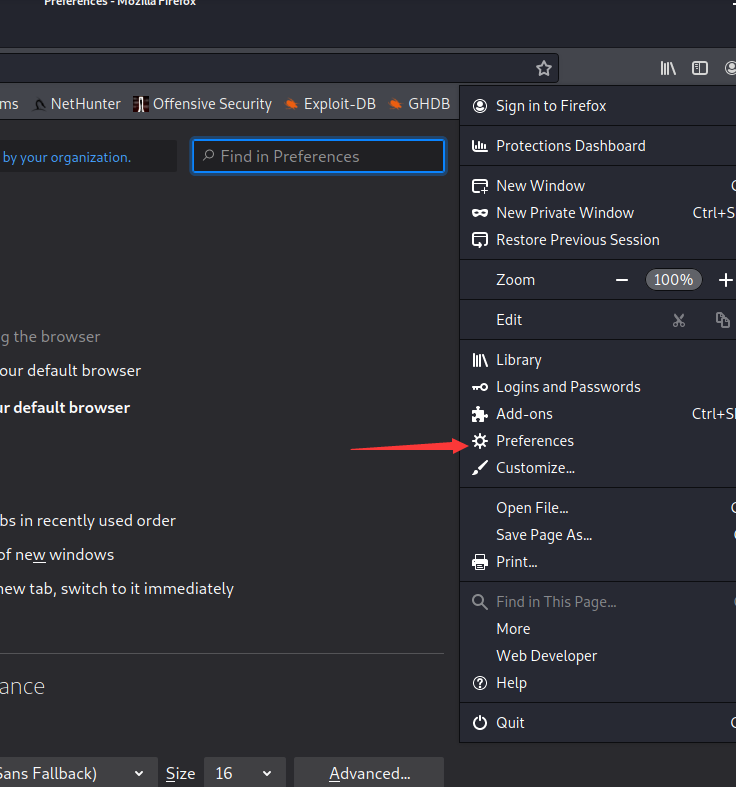Image resolution: width=736 pixels, height=787 pixels.
Task: Zoom in with the plus button
Action: [x=725, y=280]
